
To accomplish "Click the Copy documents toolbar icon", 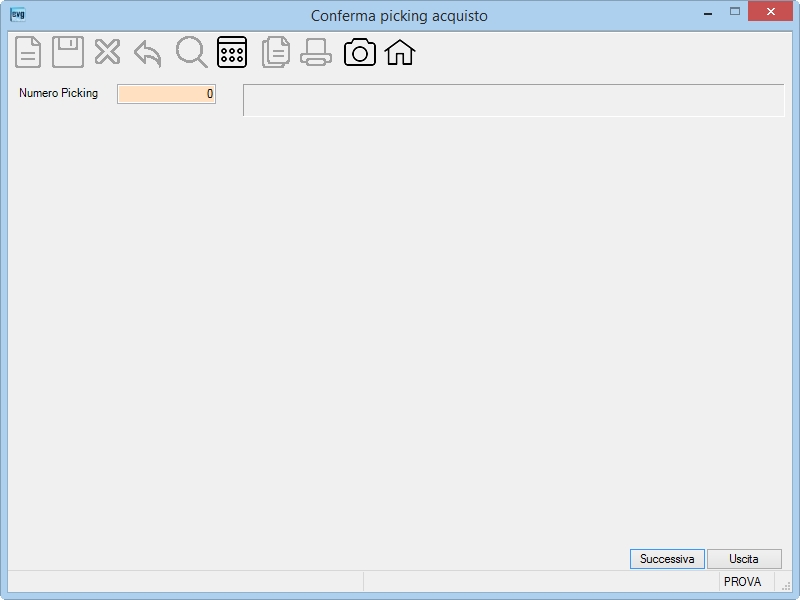I will tap(276, 52).
